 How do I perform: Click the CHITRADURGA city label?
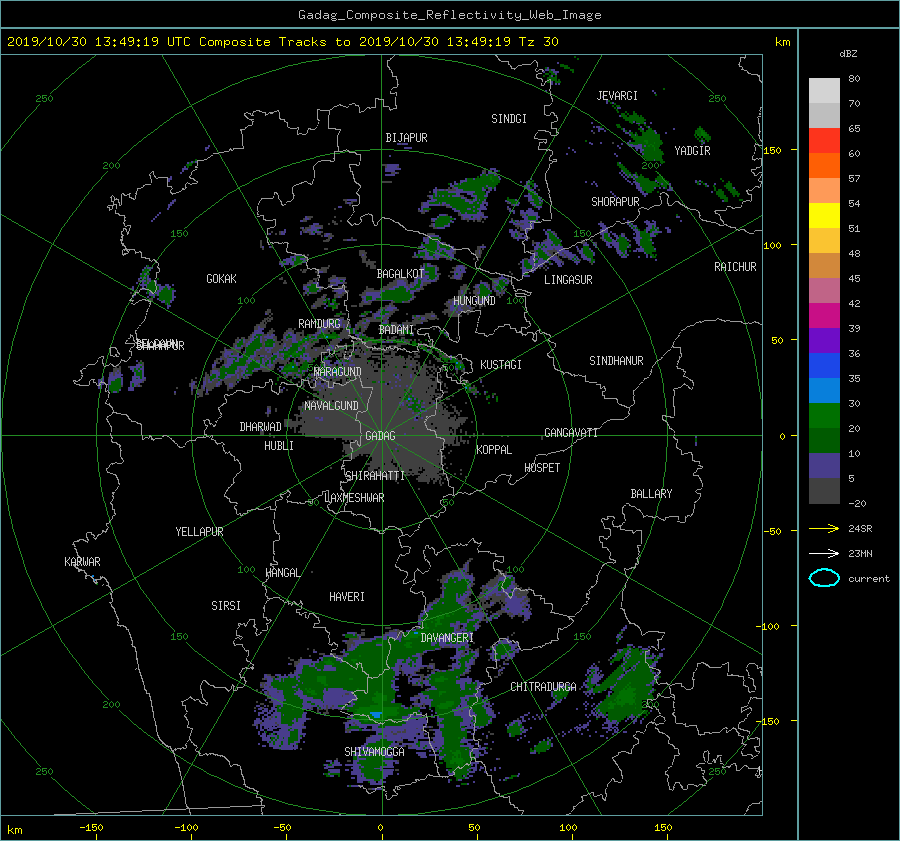tap(543, 687)
